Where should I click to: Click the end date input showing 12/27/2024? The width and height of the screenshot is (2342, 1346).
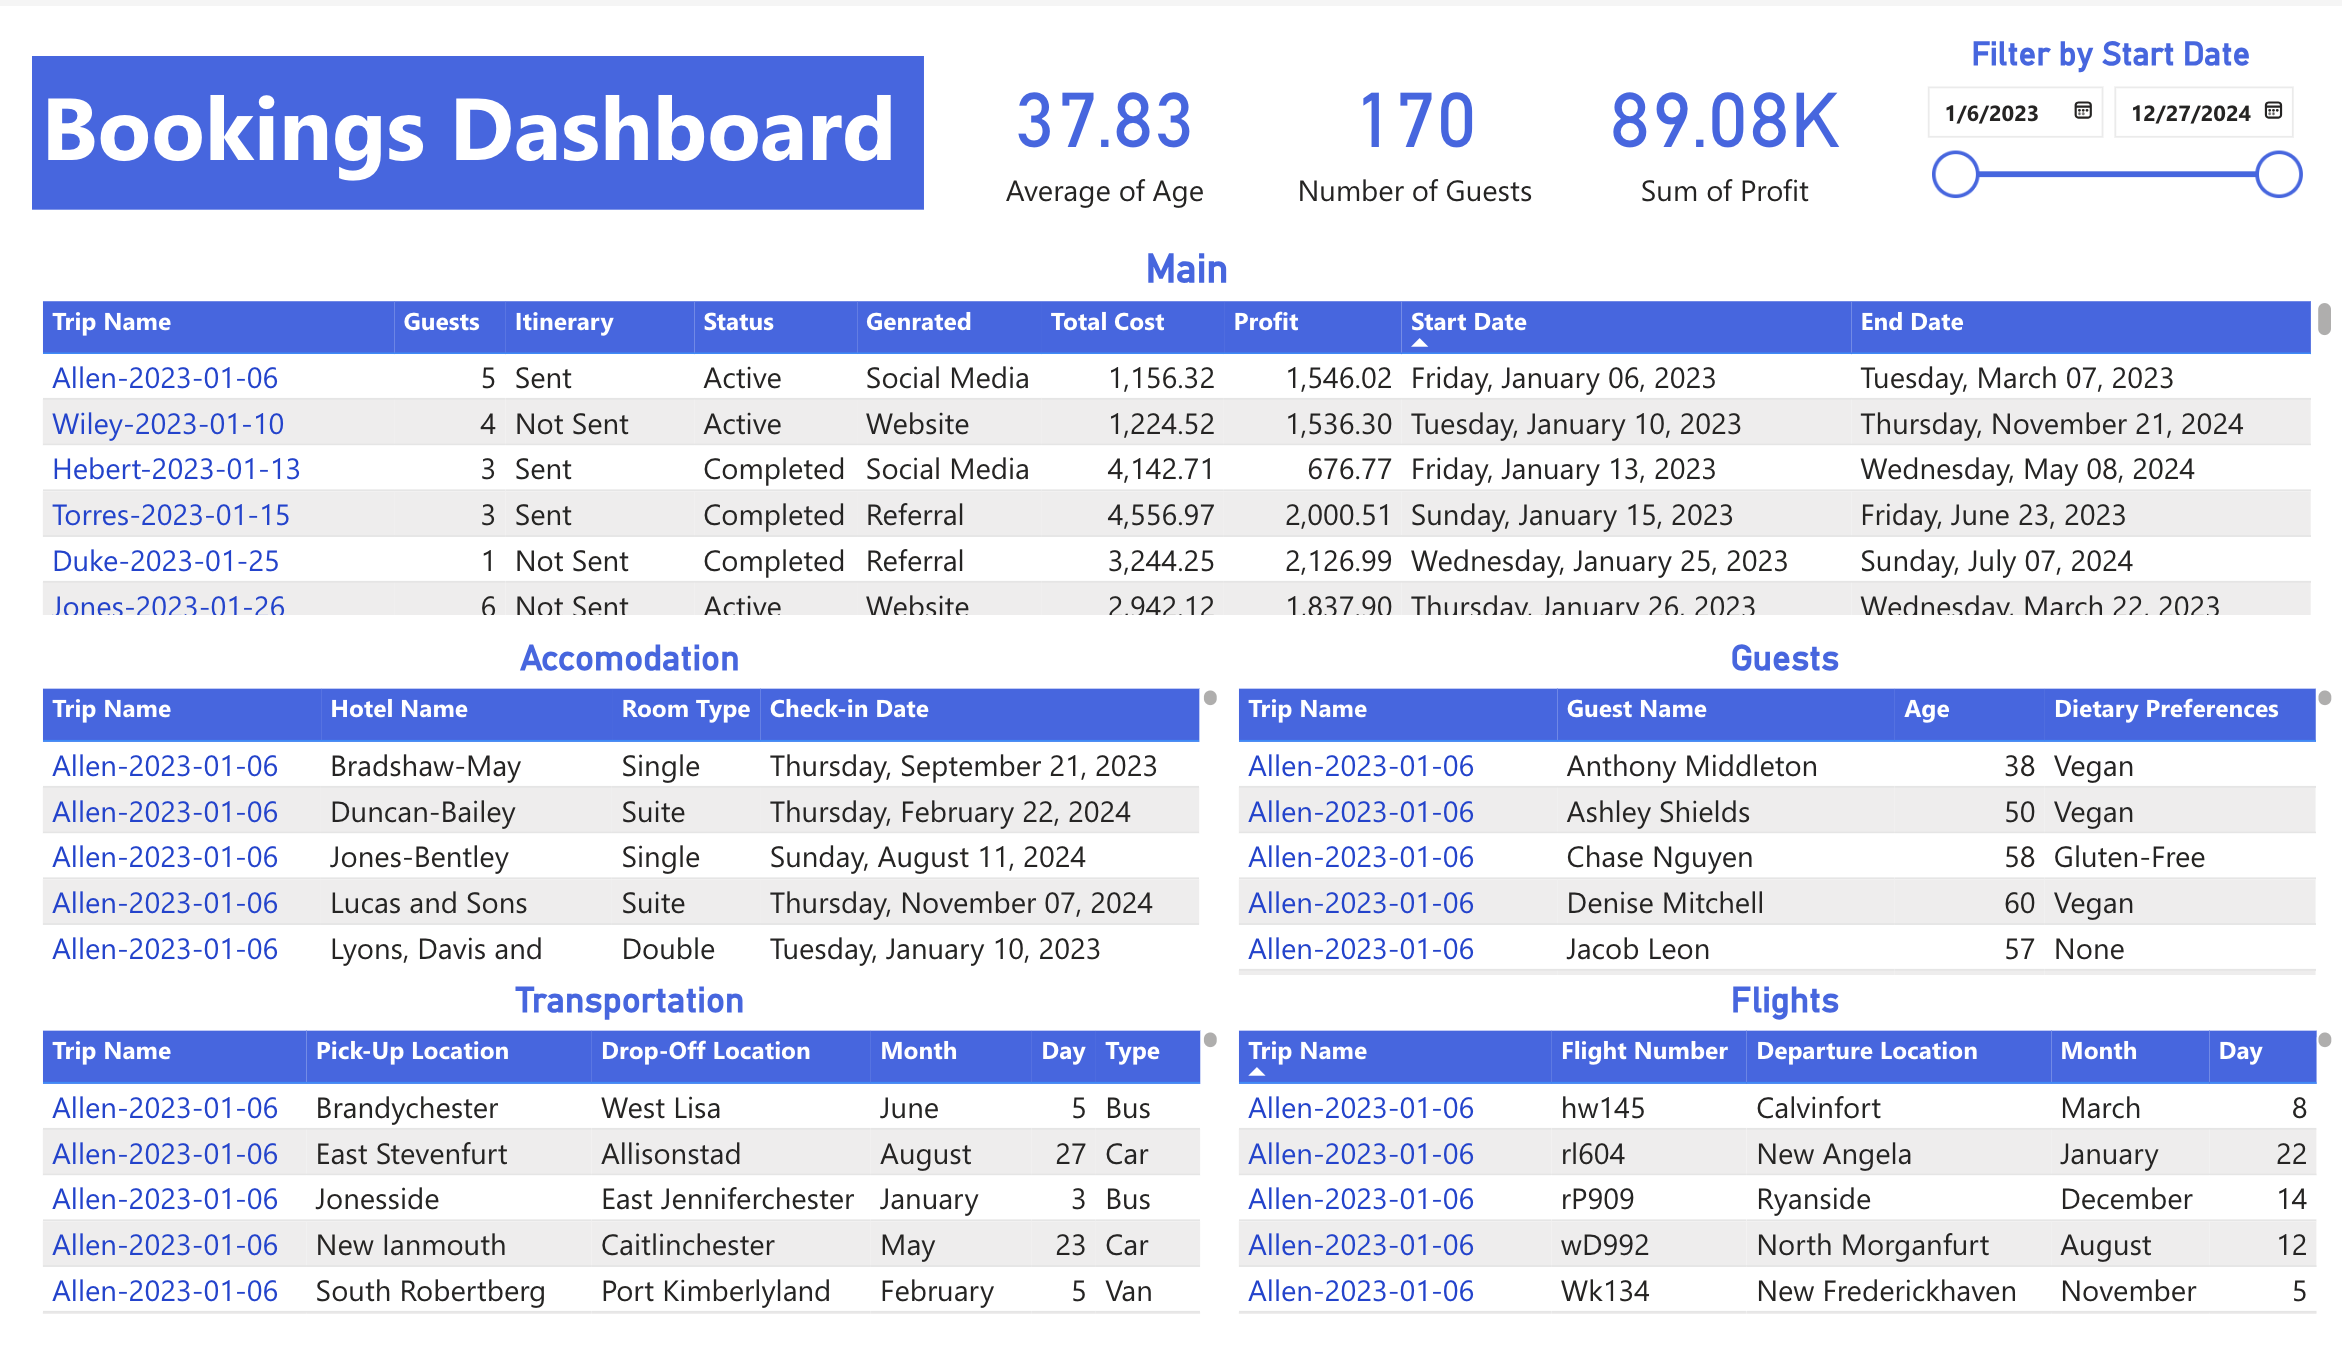(2189, 113)
